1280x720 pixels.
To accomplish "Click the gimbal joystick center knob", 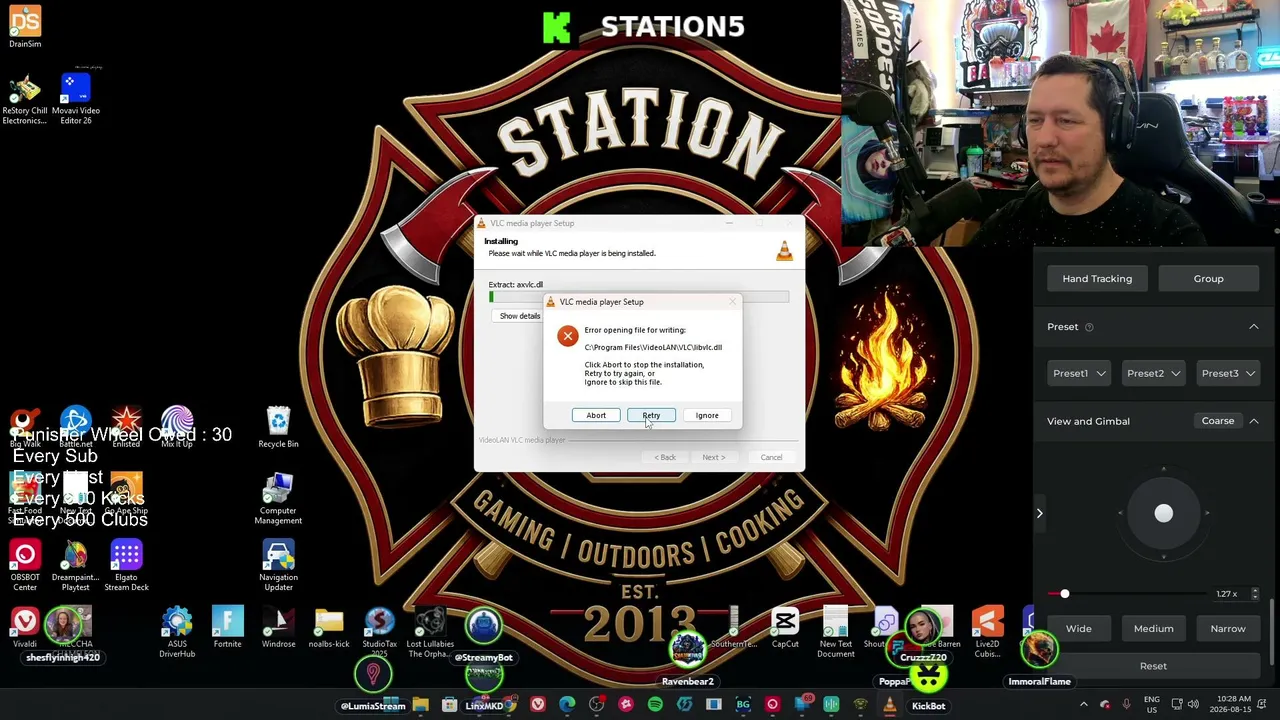I will coord(1163,513).
